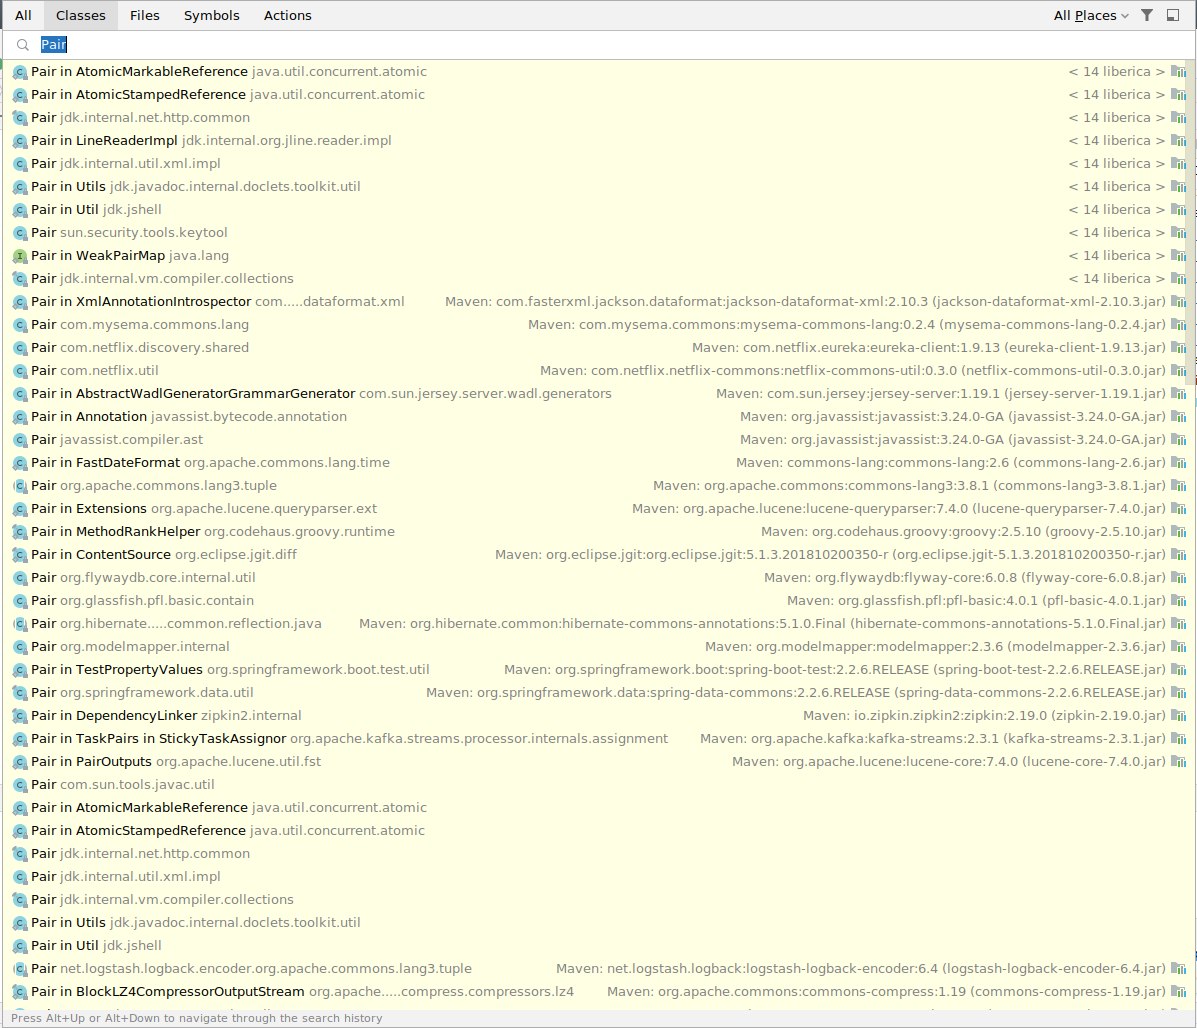The image size is (1197, 1028).
Task: Click library icon on eureka-client-1.9.13.jar row
Action: [x=1179, y=348]
